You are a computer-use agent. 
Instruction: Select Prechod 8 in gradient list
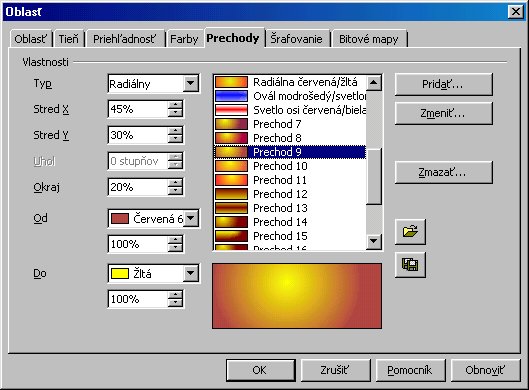click(x=290, y=138)
